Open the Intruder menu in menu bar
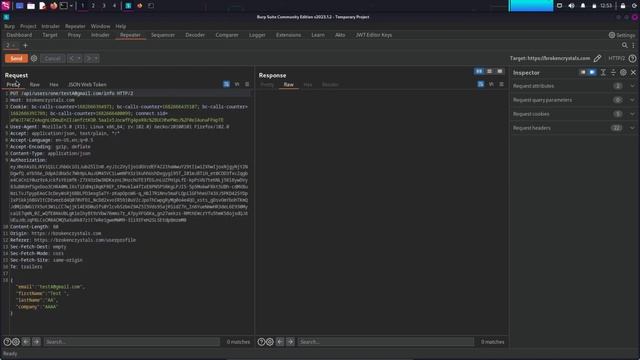This screenshot has width=640, height=360. tap(50, 26)
